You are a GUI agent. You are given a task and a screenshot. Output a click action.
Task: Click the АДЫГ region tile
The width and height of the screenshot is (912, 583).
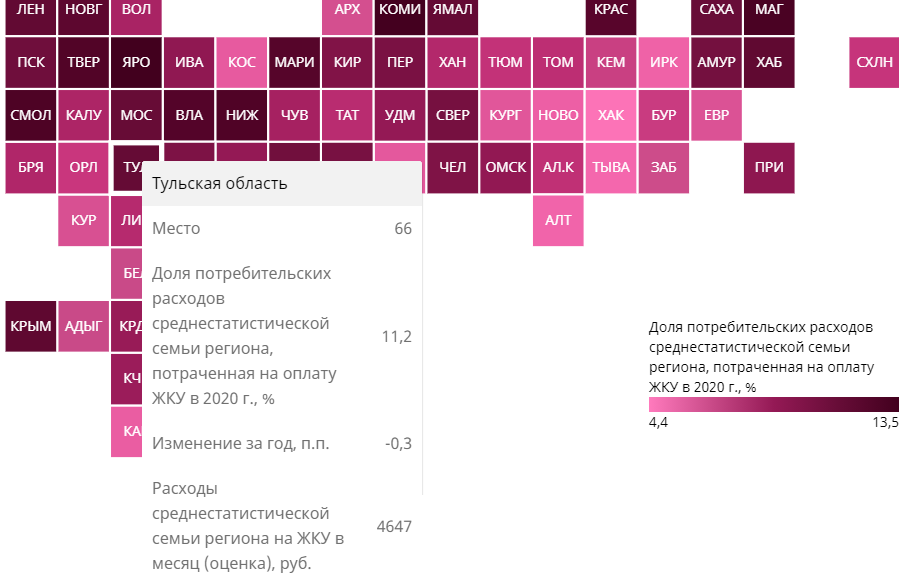pyautogui.click(x=83, y=326)
